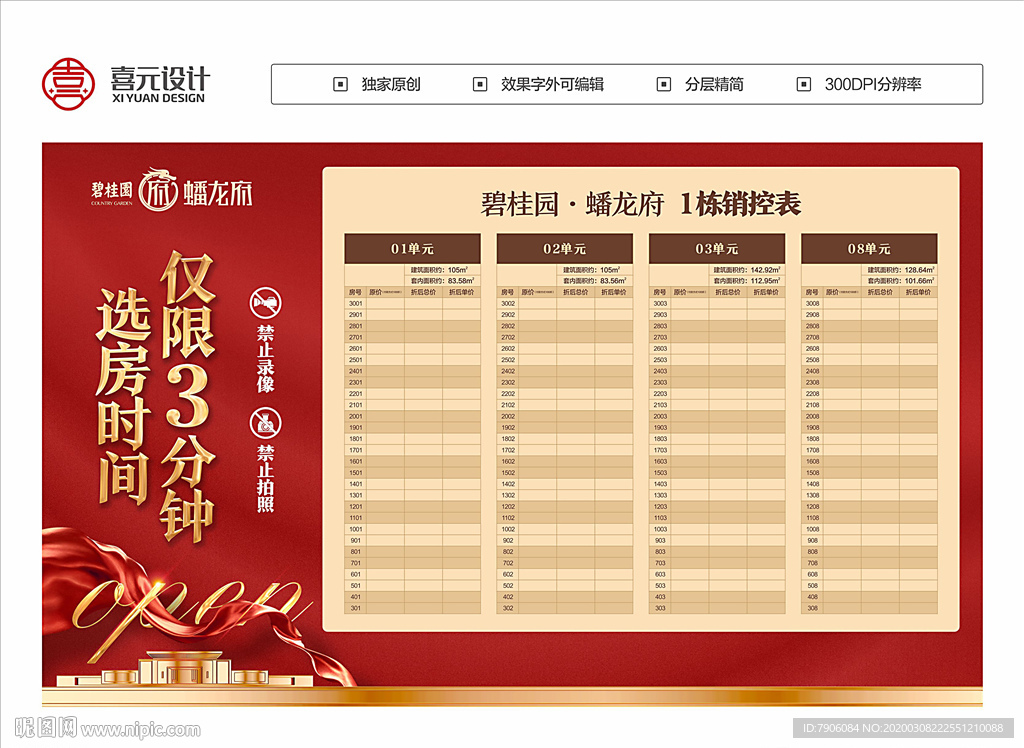
Task: Click the vertical 禁止拍照 text
Action: point(266,478)
